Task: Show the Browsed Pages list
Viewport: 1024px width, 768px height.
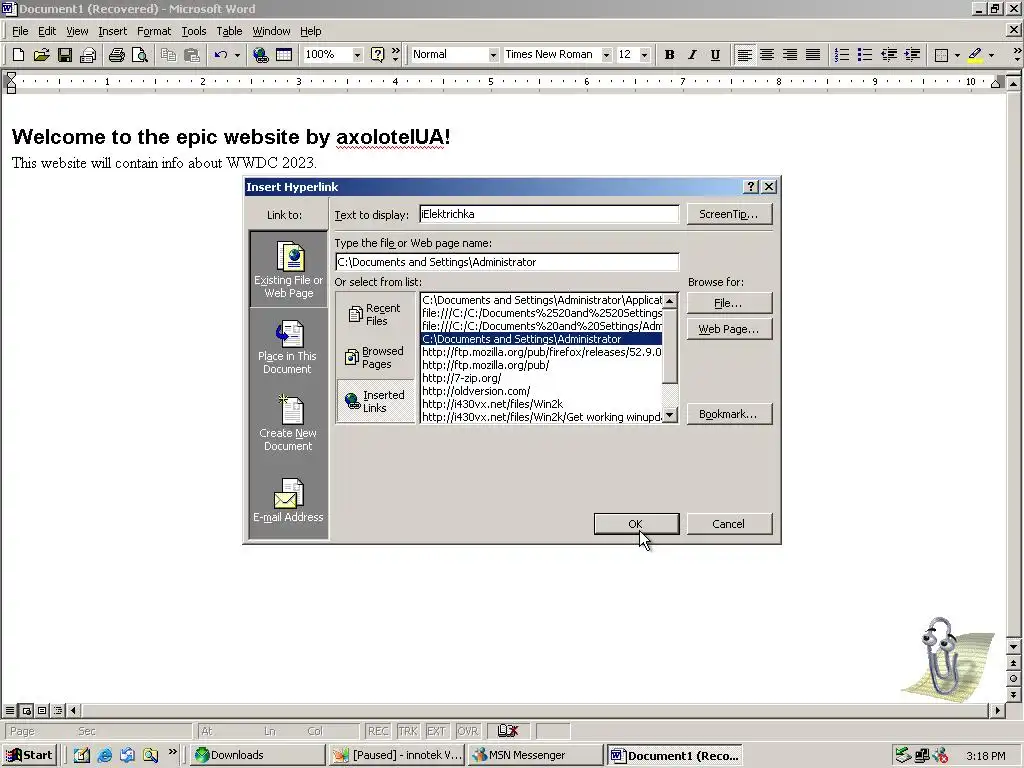Action: click(x=375, y=357)
